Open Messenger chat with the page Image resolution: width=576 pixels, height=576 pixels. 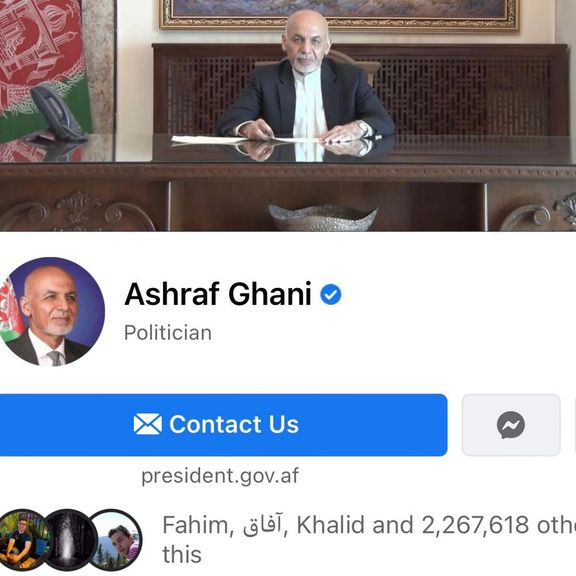pos(511,425)
